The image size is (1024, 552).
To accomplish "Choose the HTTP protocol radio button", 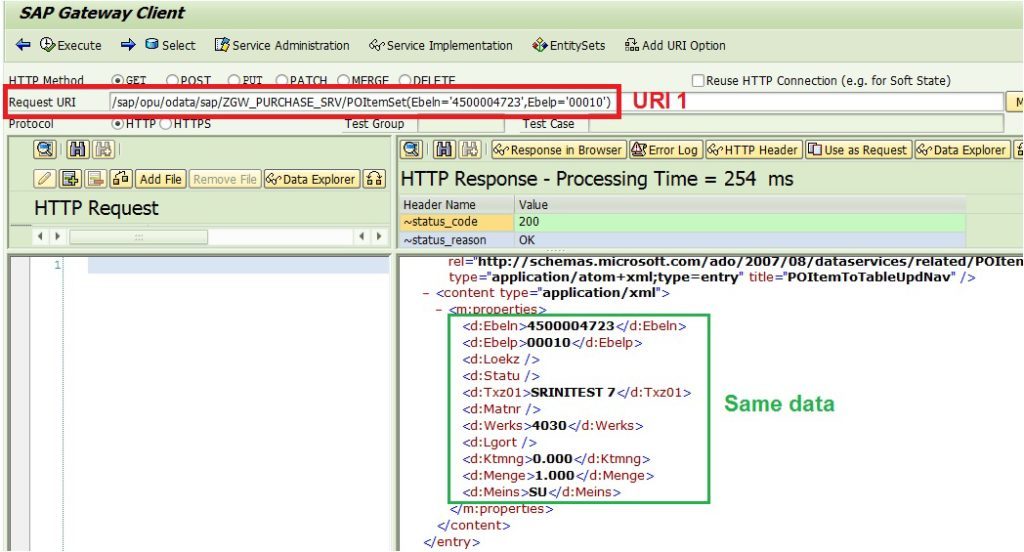I will coord(118,123).
